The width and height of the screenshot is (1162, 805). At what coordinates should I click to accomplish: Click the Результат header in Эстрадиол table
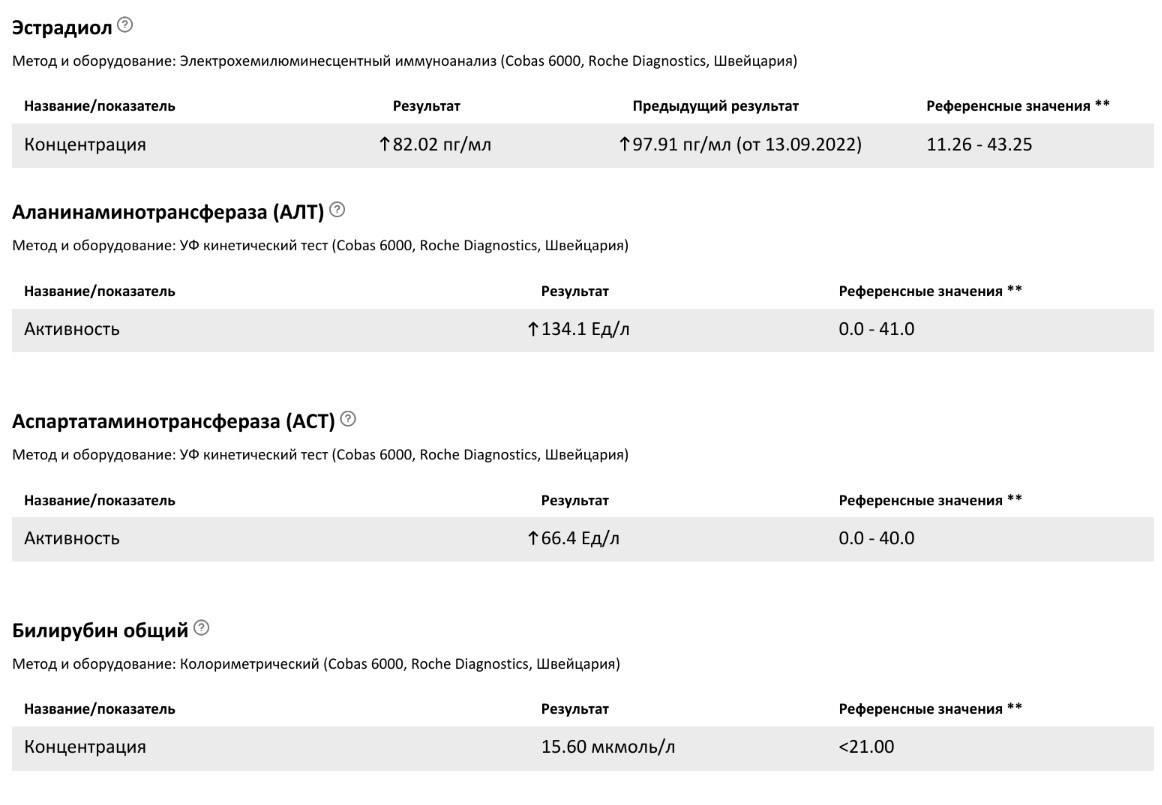click(x=426, y=106)
